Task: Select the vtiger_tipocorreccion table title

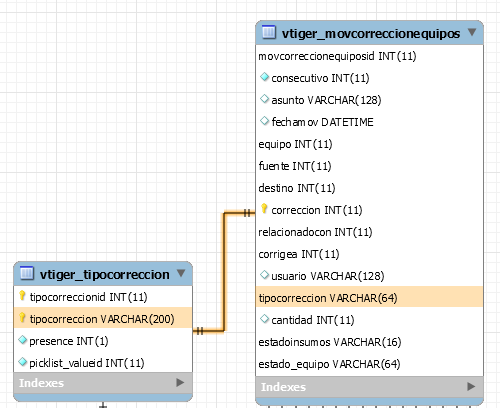Action: (105, 275)
